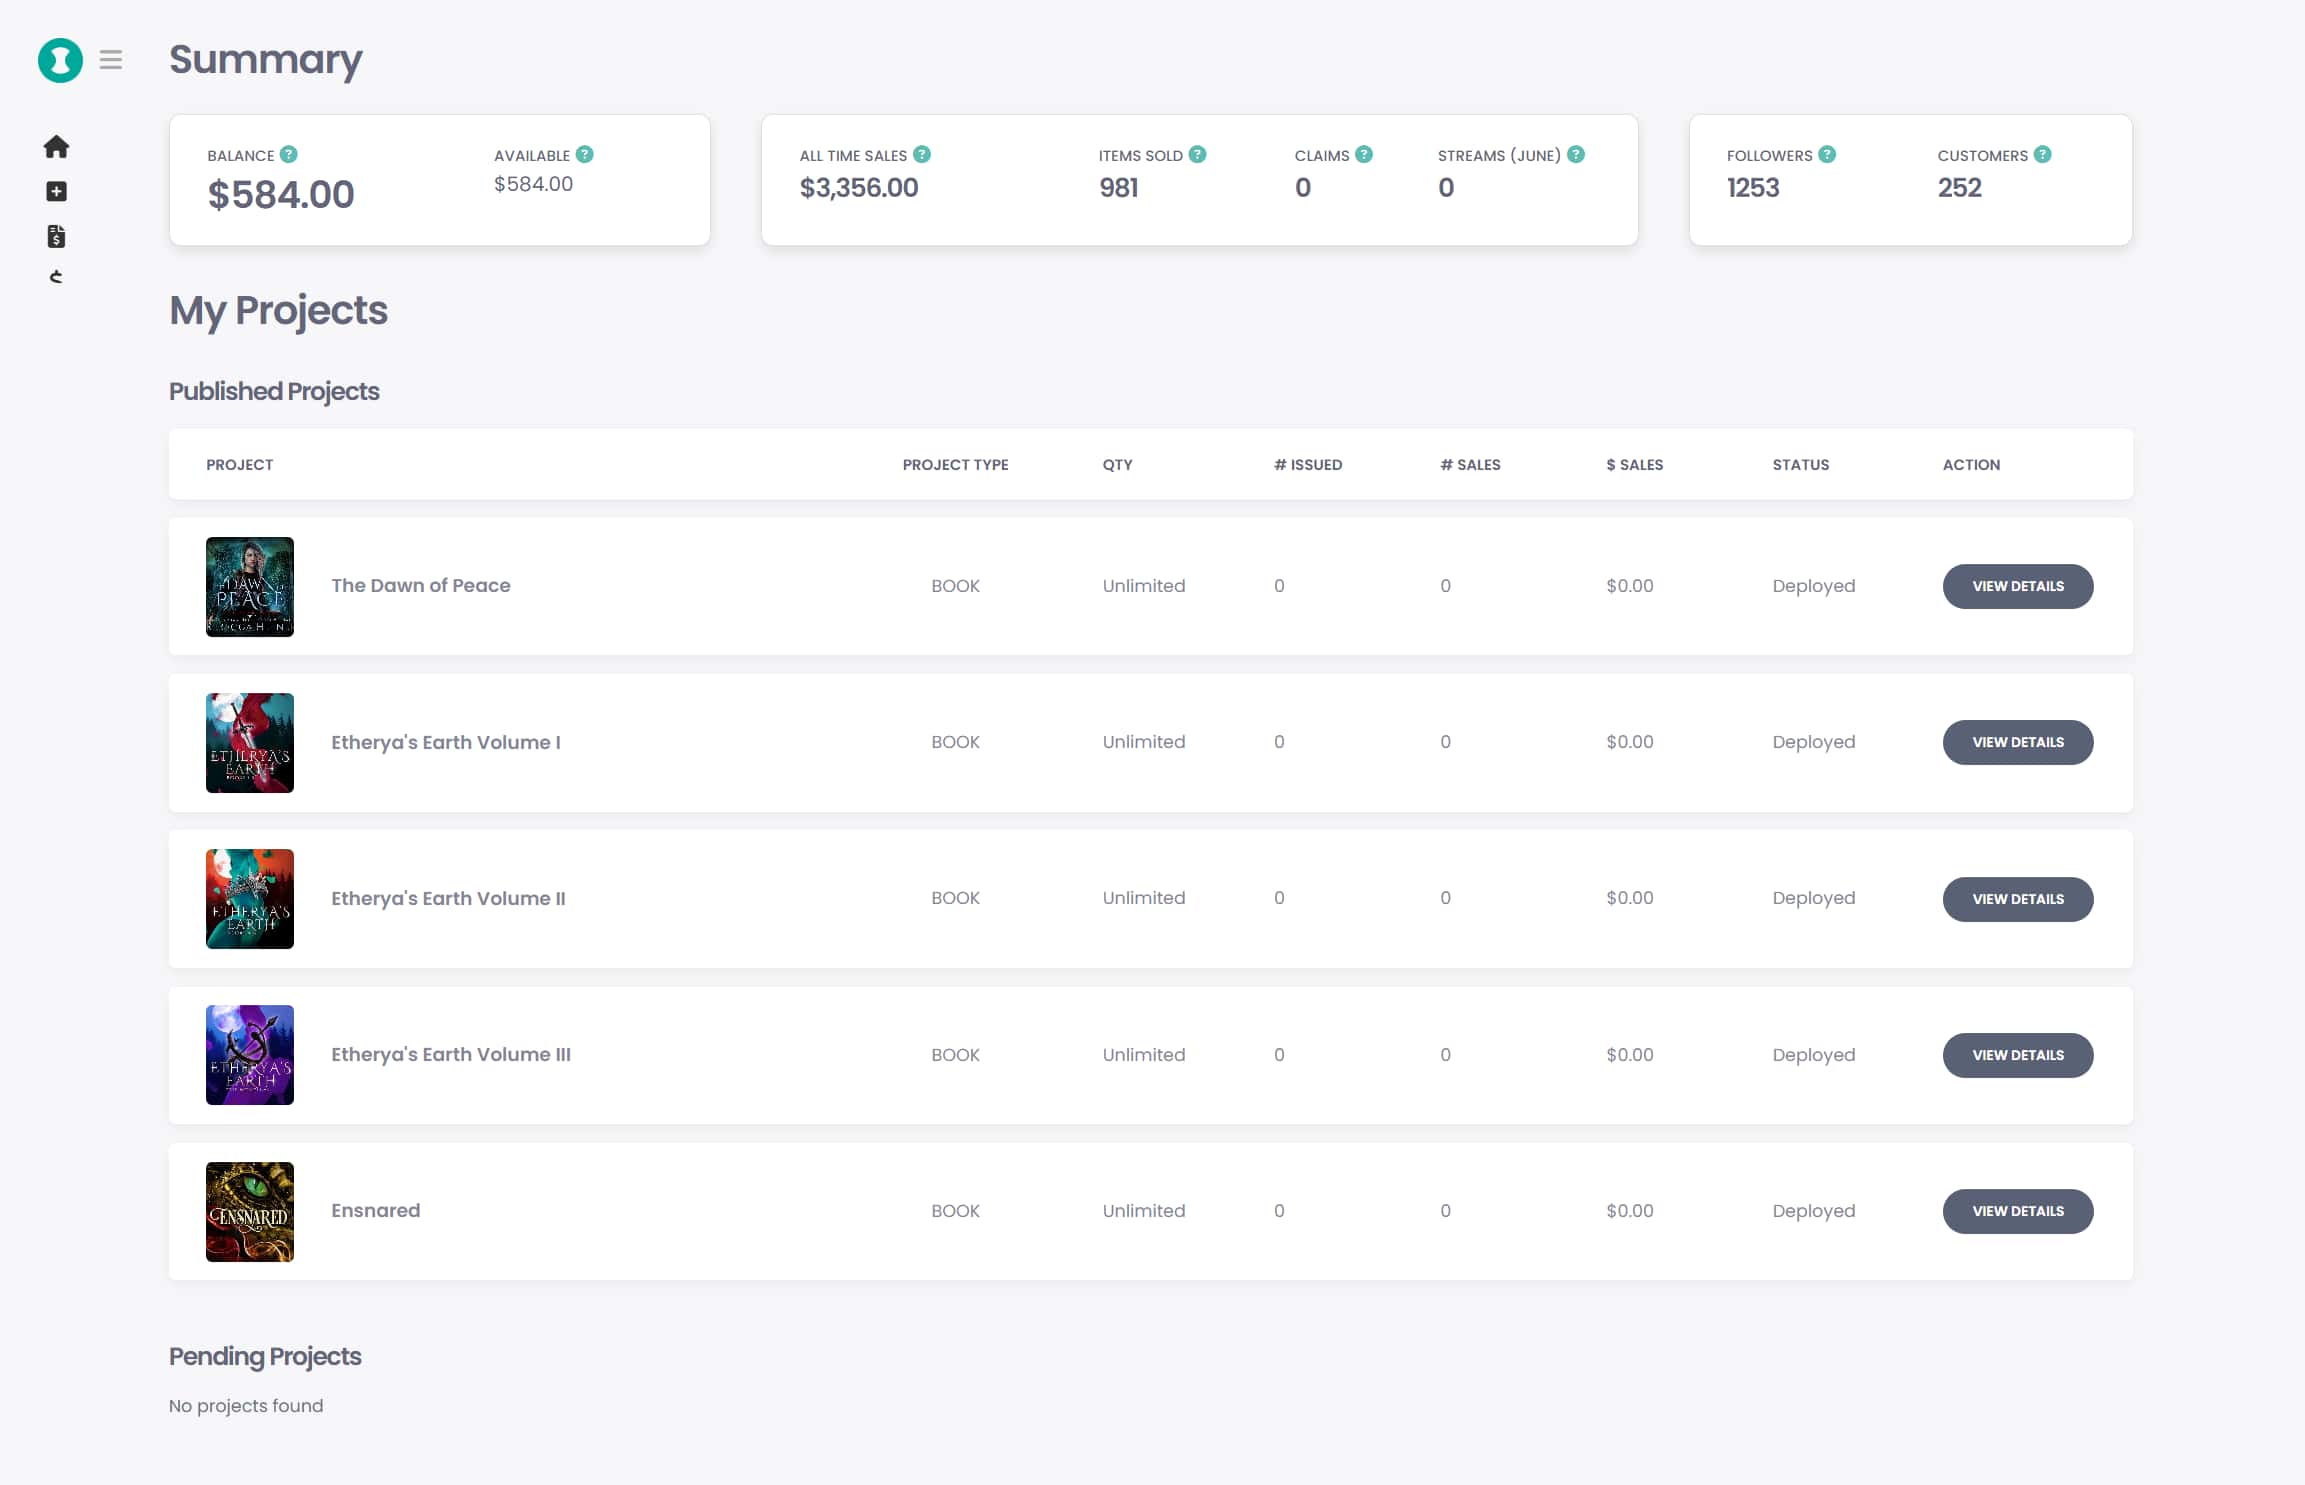The width and height of the screenshot is (2305, 1485).
Task: Show help for All Time Sales
Action: (x=922, y=154)
